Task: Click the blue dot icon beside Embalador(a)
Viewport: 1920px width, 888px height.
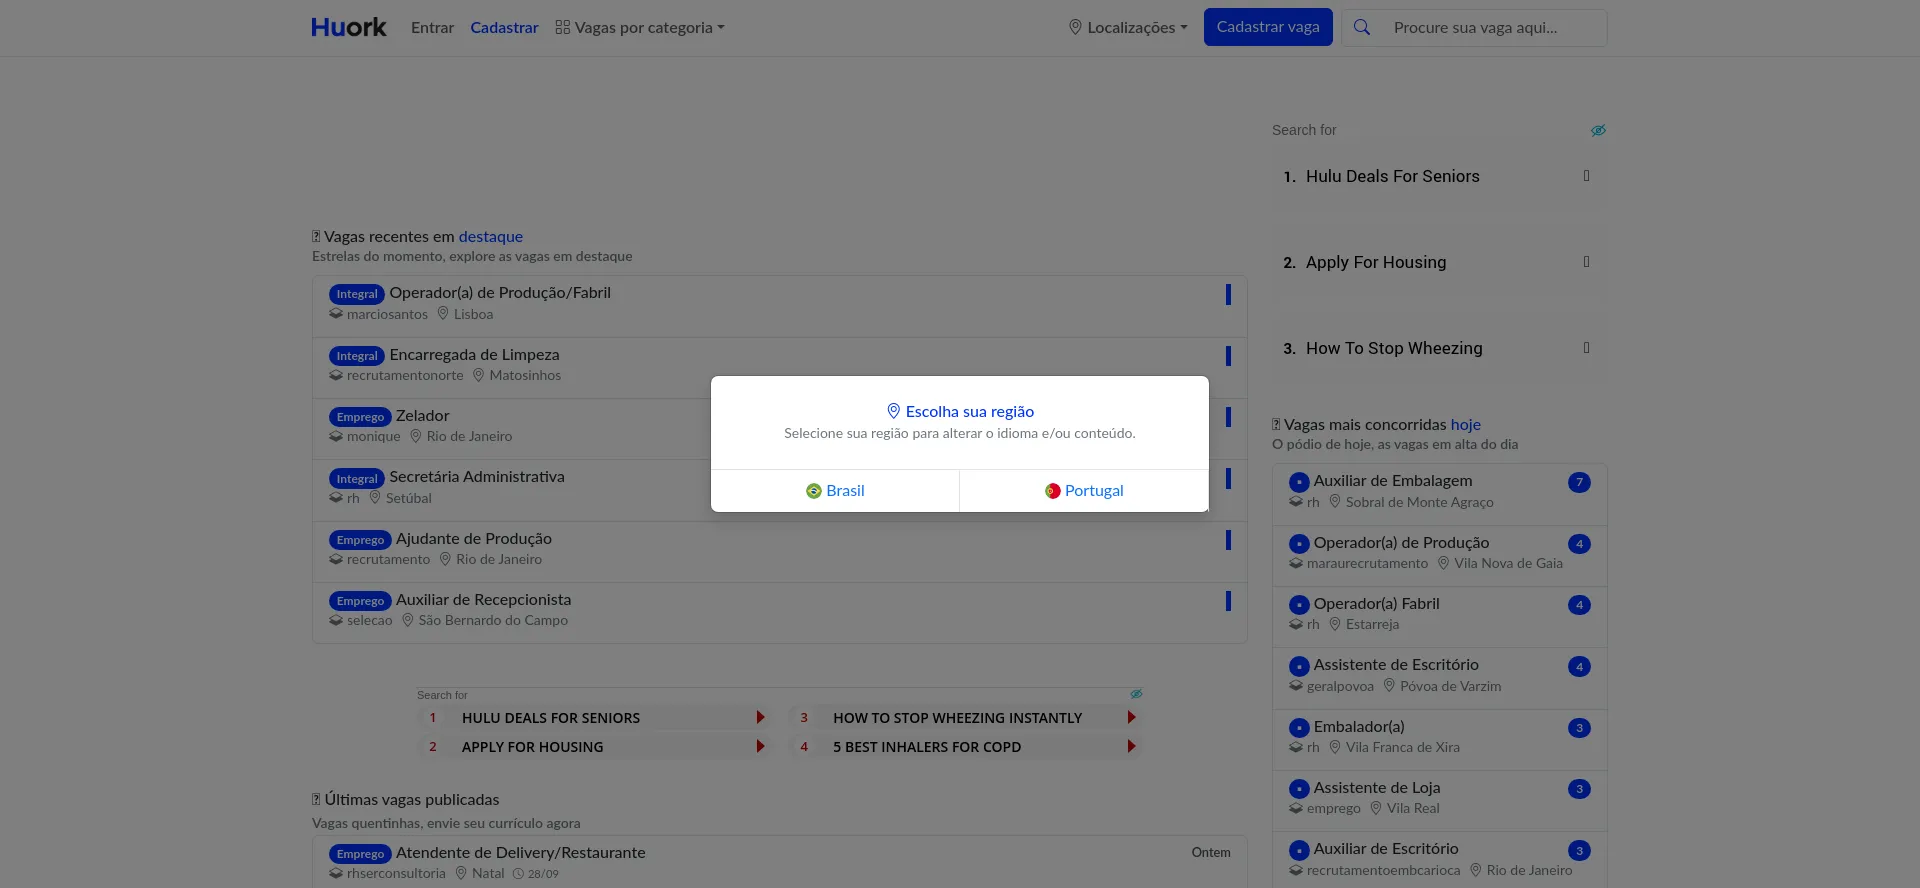Action: [1299, 728]
